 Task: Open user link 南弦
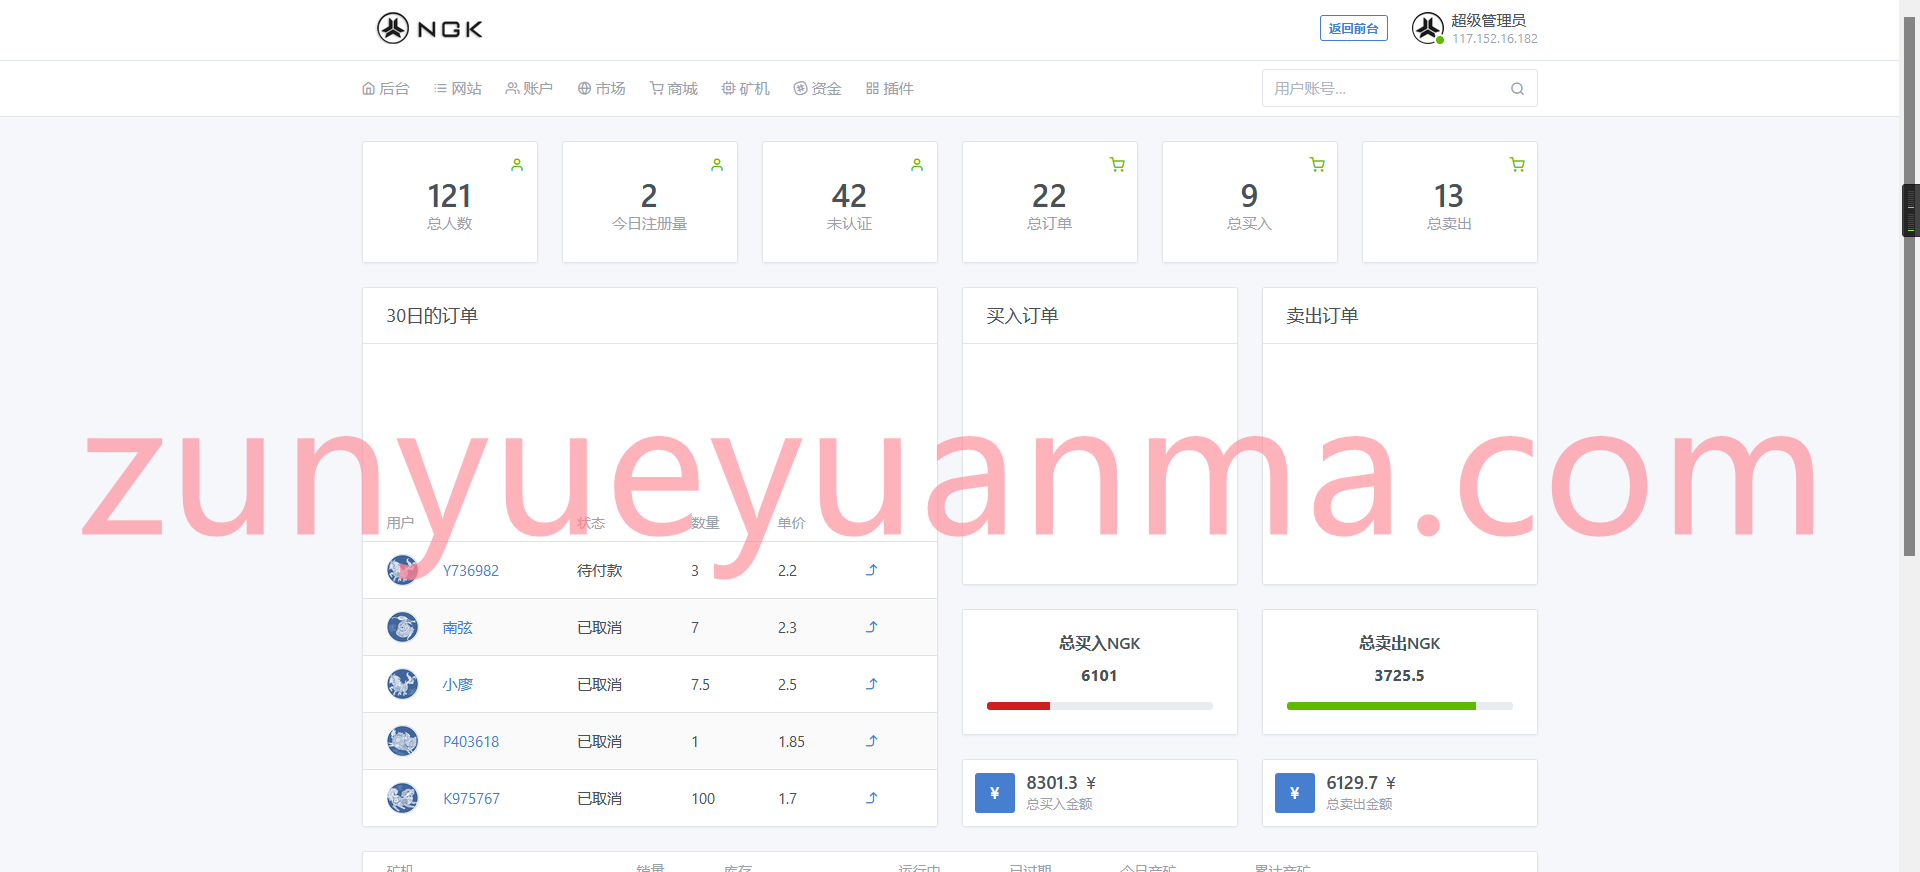click(457, 627)
